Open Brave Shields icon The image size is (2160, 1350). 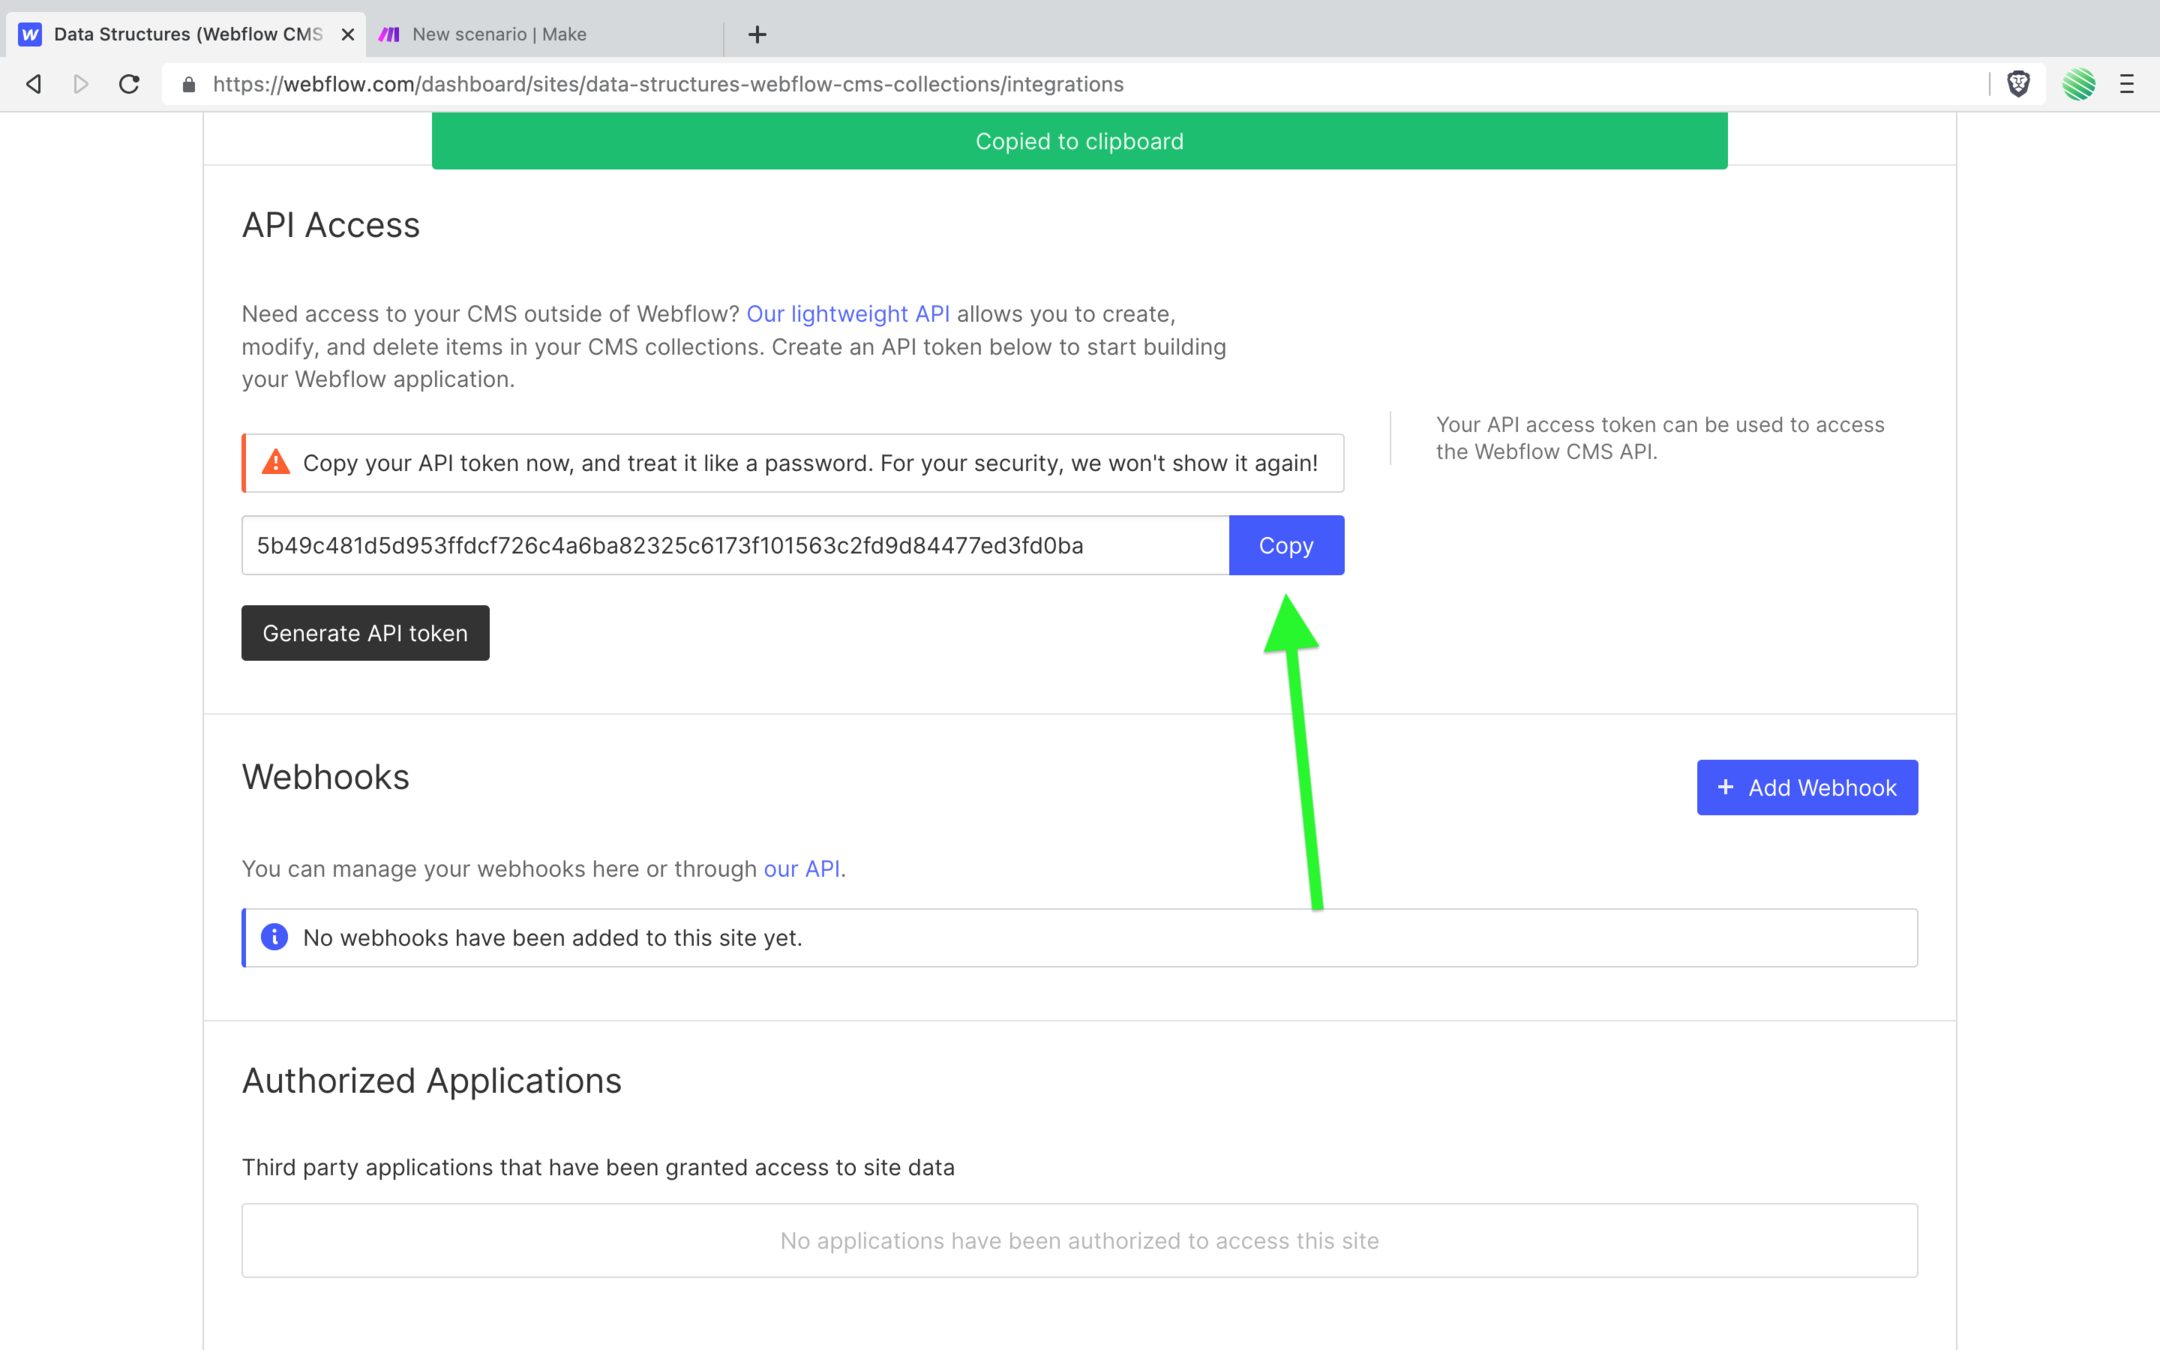[x=2018, y=84]
